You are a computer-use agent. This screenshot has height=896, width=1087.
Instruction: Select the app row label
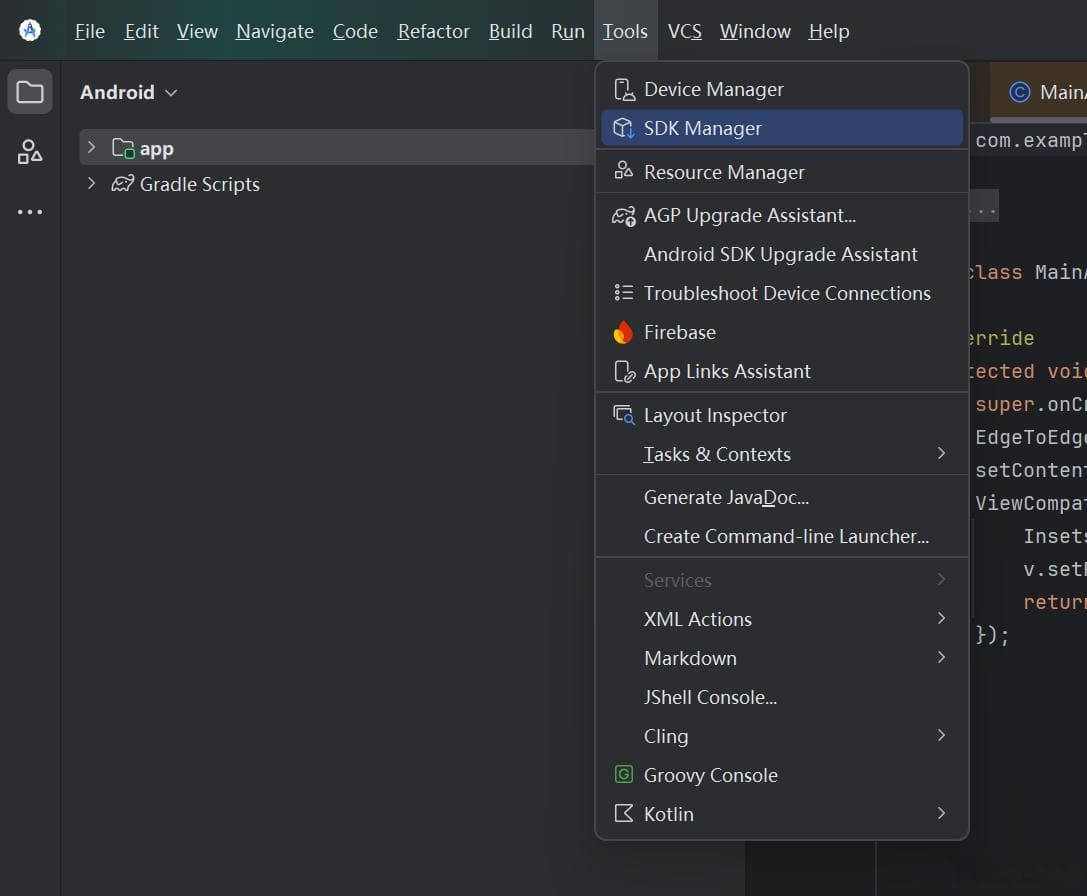[157, 148]
